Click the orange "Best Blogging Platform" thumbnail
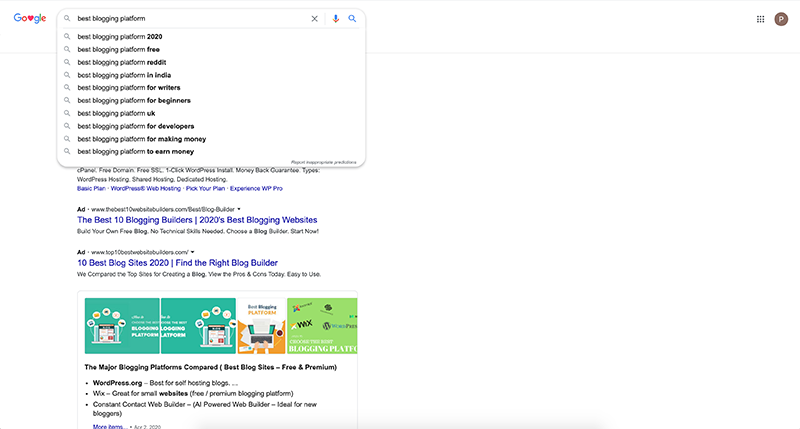This screenshot has height=429, width=800. 261,326
